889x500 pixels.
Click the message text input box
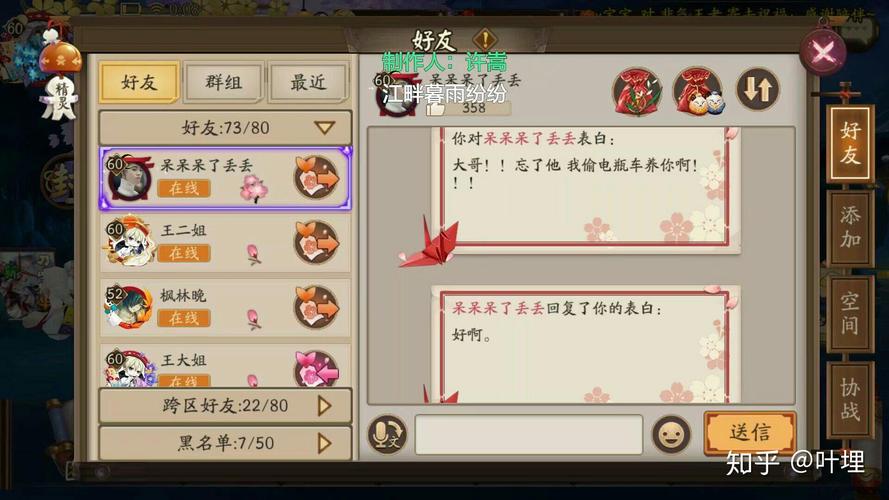(x=529, y=435)
